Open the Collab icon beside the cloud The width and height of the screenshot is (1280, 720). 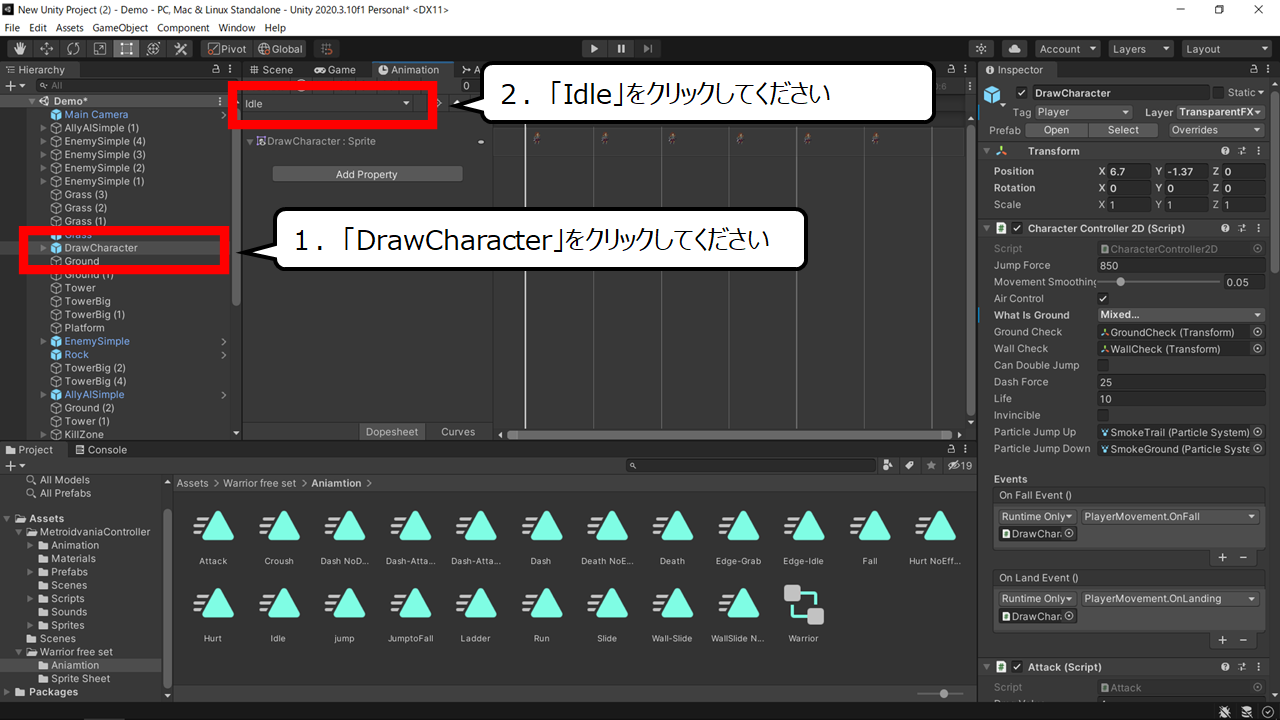click(x=981, y=48)
